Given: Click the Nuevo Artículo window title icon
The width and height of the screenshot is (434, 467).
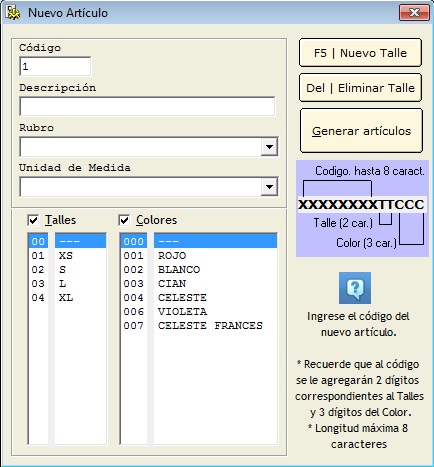Looking at the screenshot, I should click(13, 13).
